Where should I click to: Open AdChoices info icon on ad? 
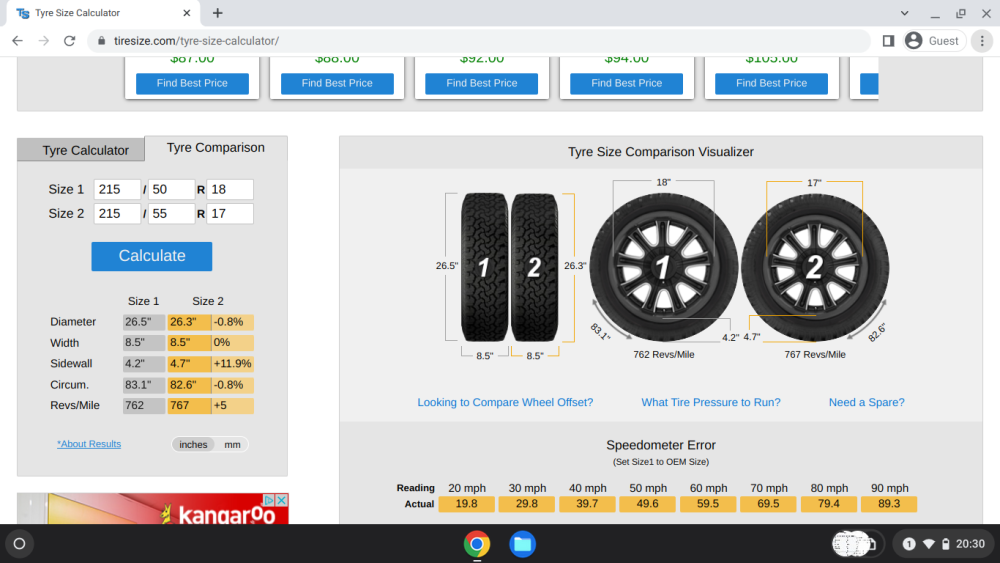point(270,500)
